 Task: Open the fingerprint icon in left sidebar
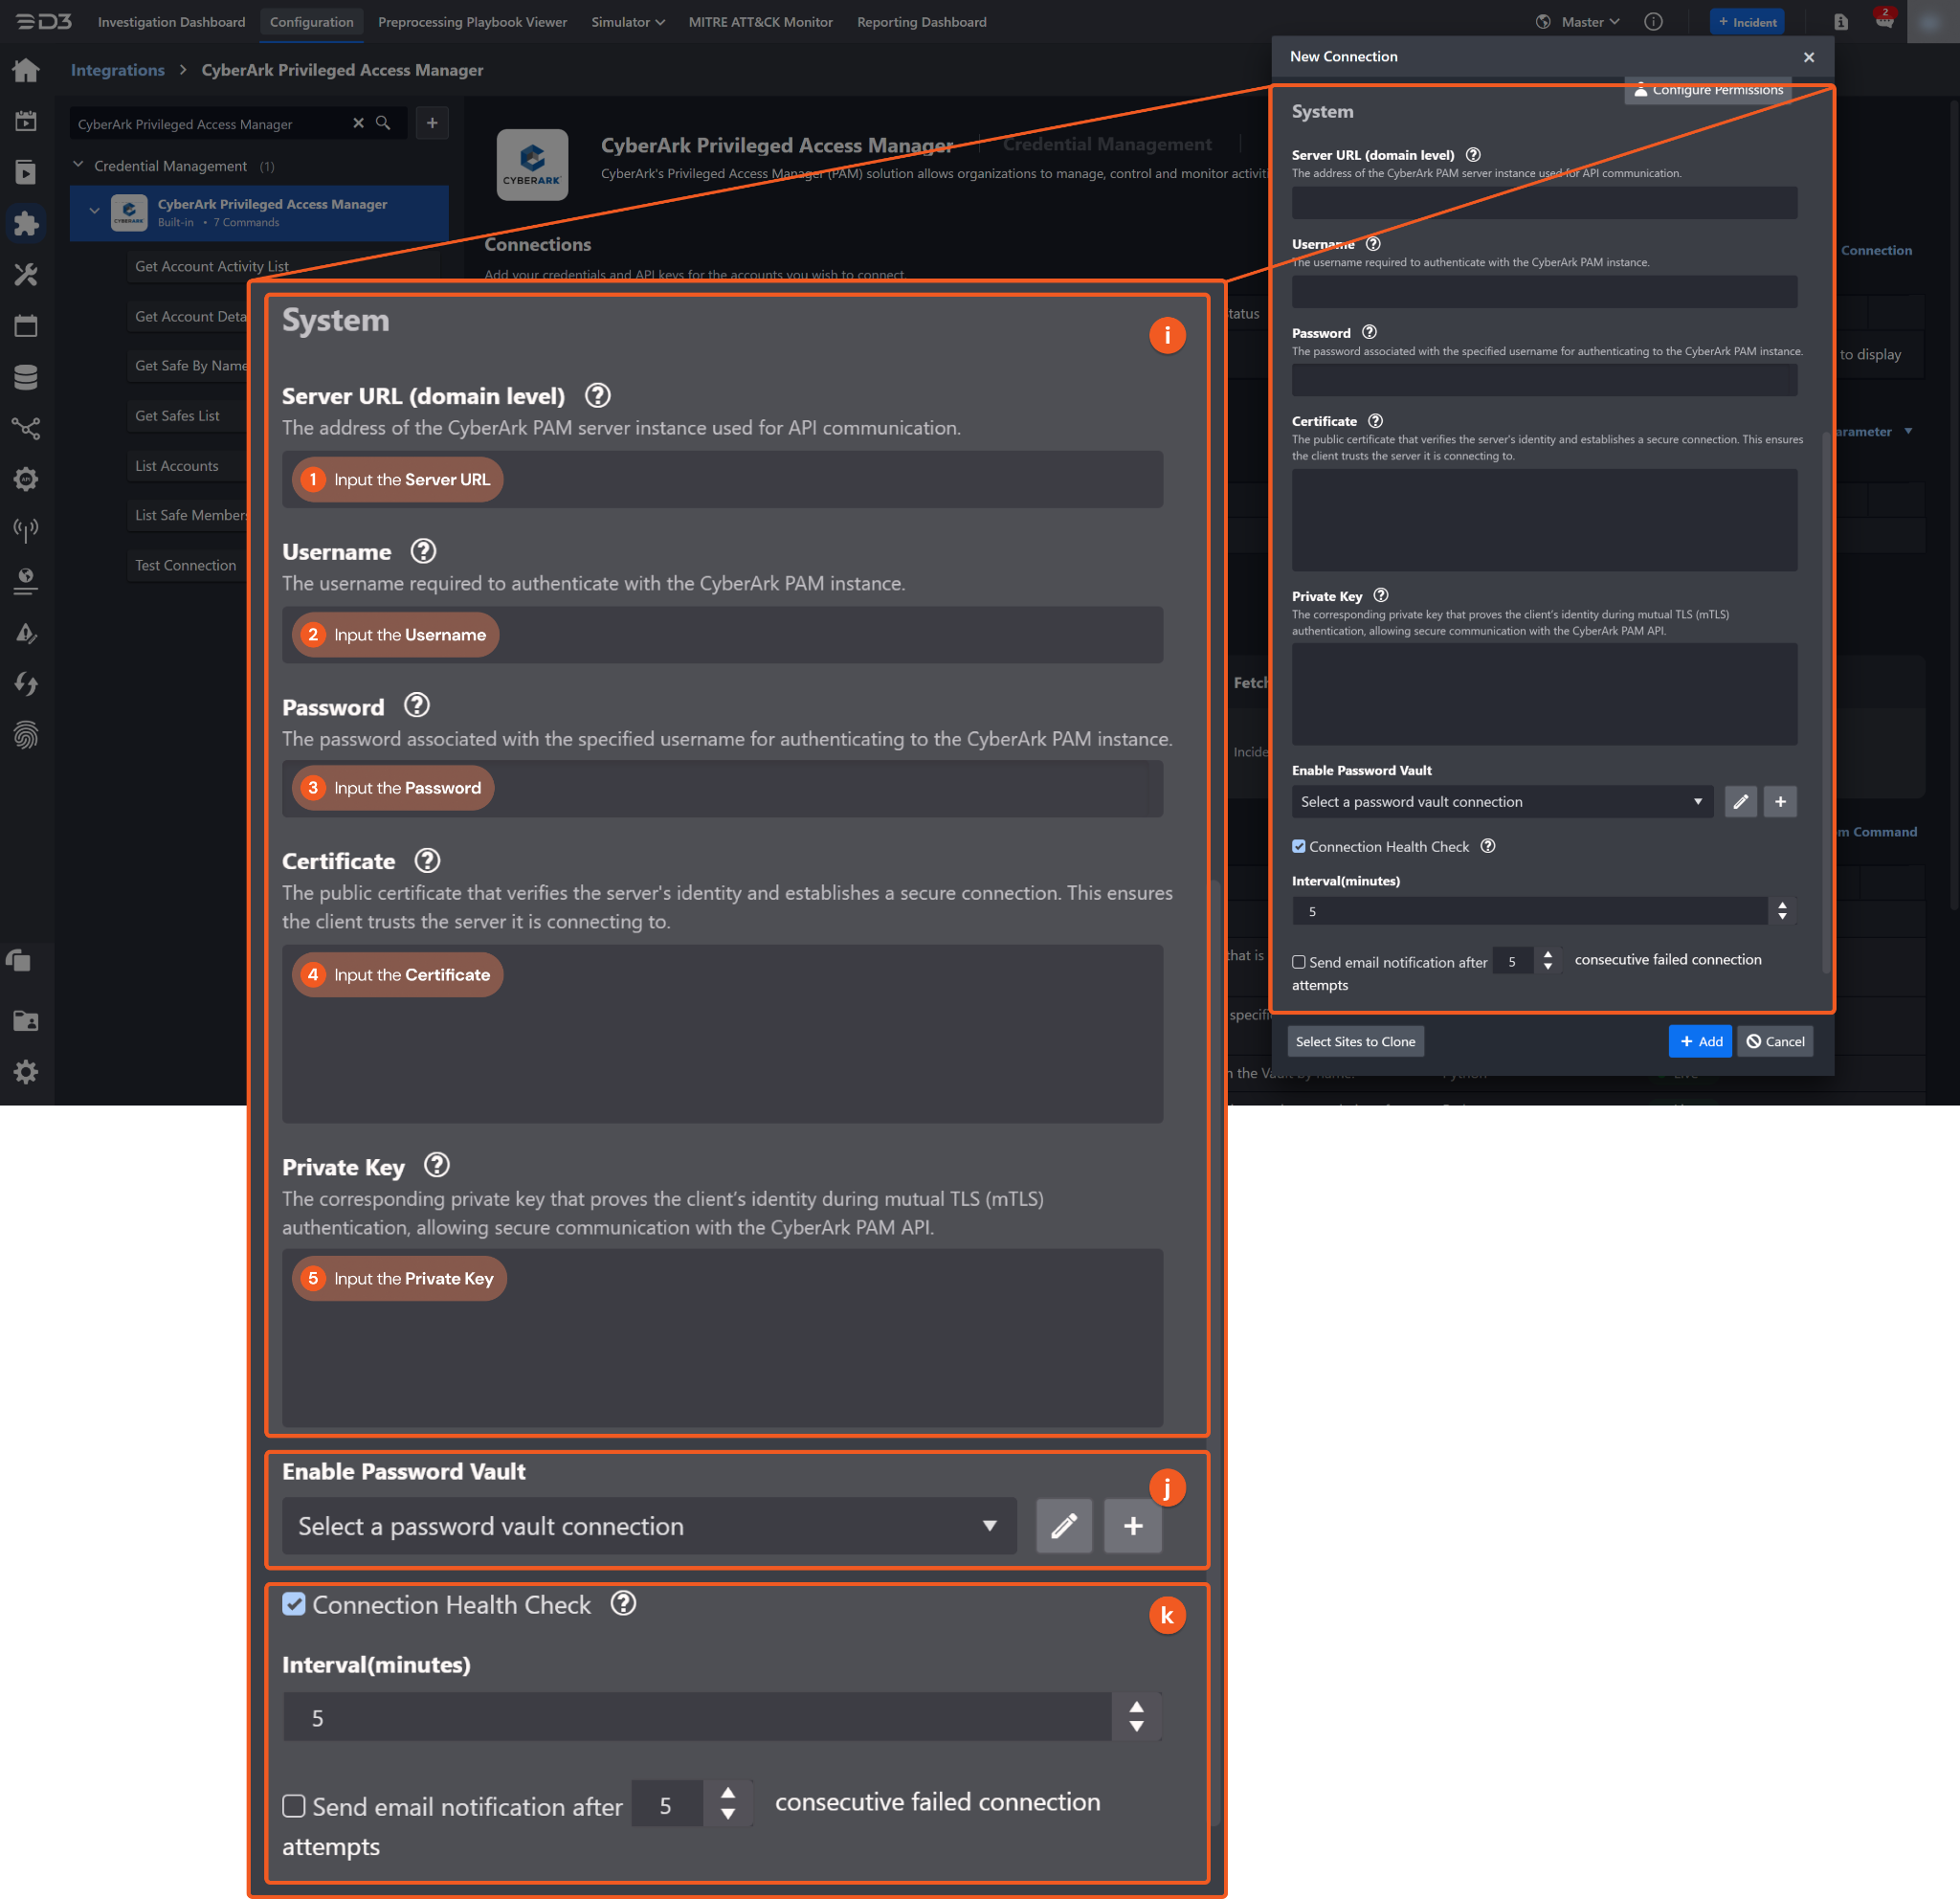click(x=26, y=736)
